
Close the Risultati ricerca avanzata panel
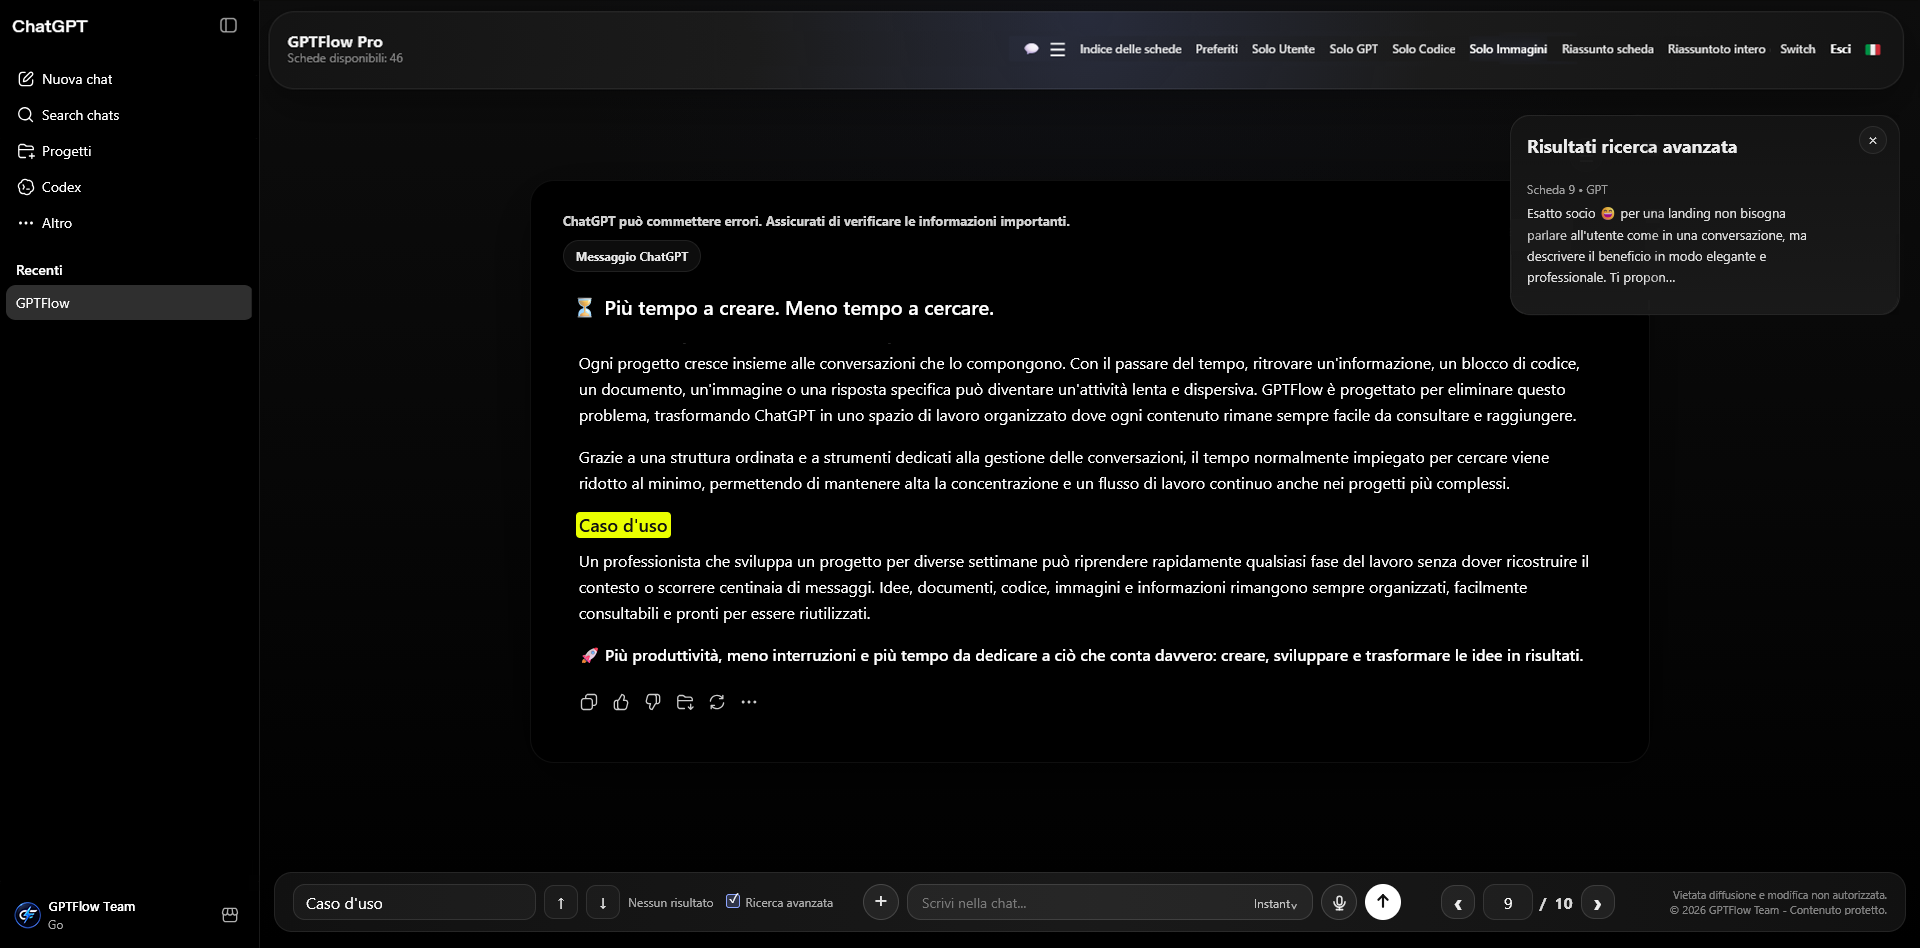click(x=1873, y=141)
